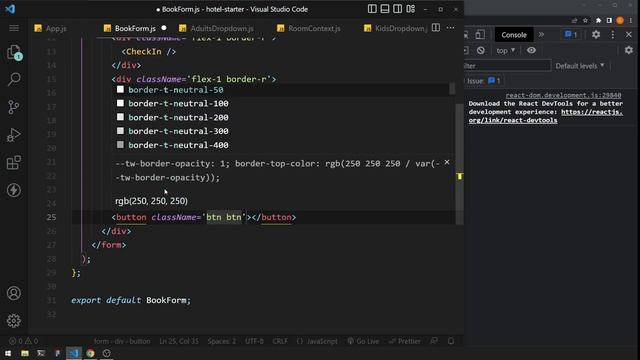The height and width of the screenshot is (360, 640).
Task: Open the Customize Layout icon
Action: (x=411, y=9)
